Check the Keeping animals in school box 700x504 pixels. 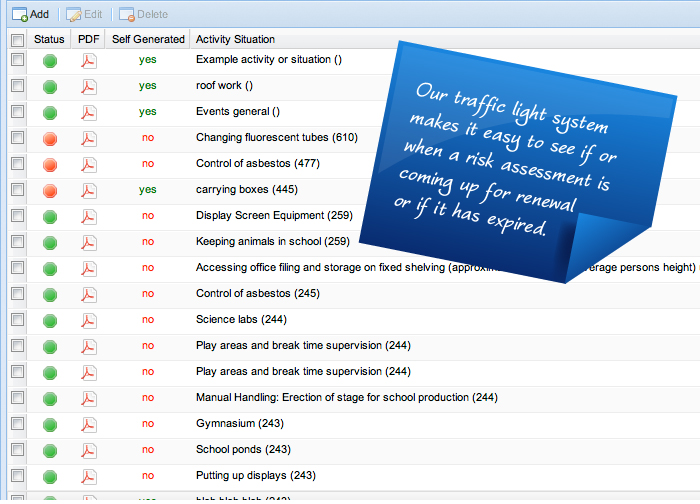click(17, 241)
